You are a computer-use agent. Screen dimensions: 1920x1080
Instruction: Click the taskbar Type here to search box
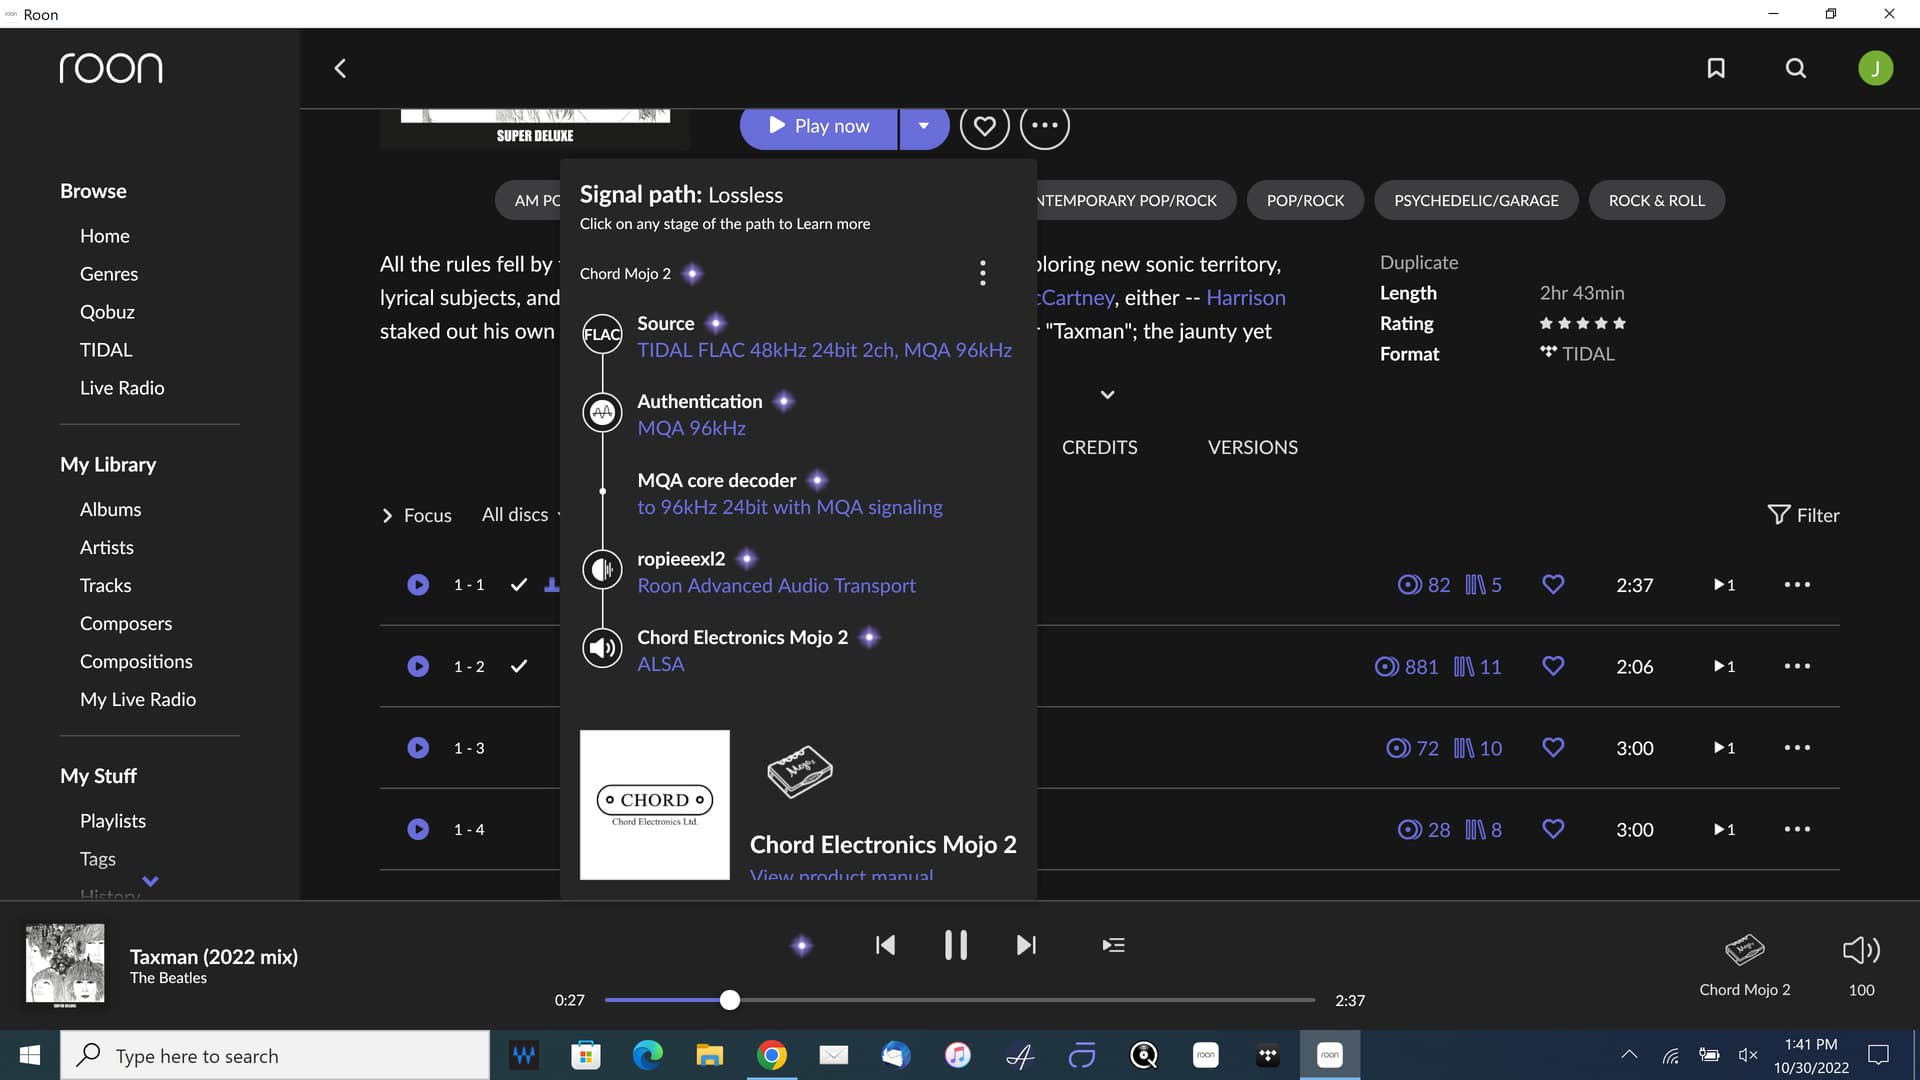(275, 1055)
